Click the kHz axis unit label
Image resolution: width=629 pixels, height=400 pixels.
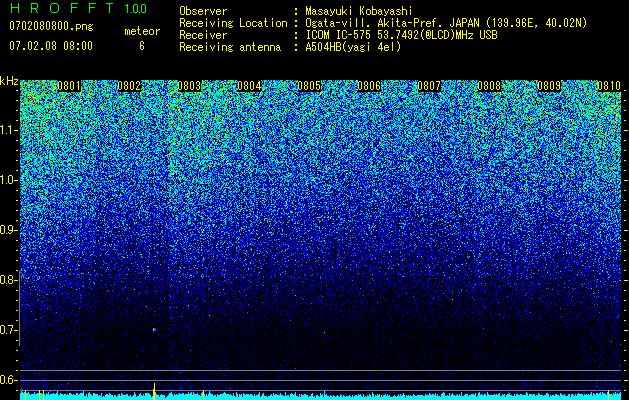(x=9, y=81)
